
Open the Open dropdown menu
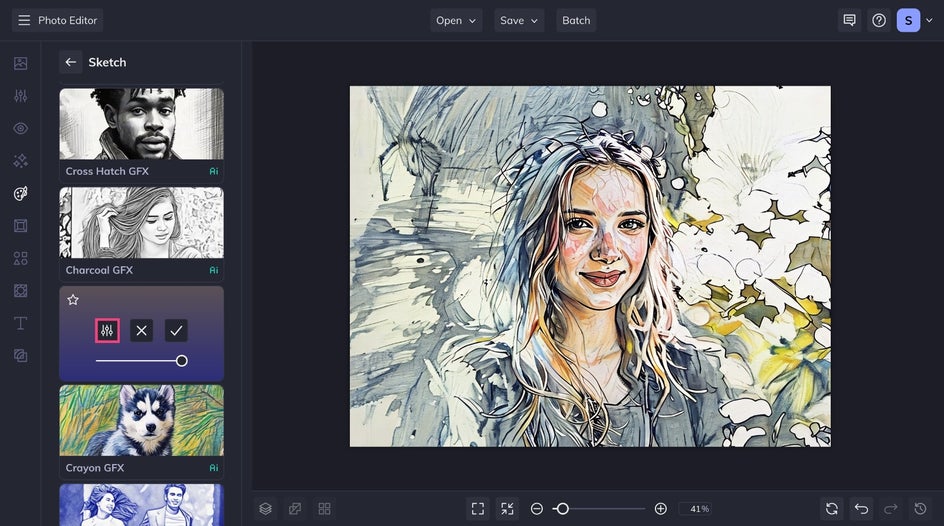456,20
